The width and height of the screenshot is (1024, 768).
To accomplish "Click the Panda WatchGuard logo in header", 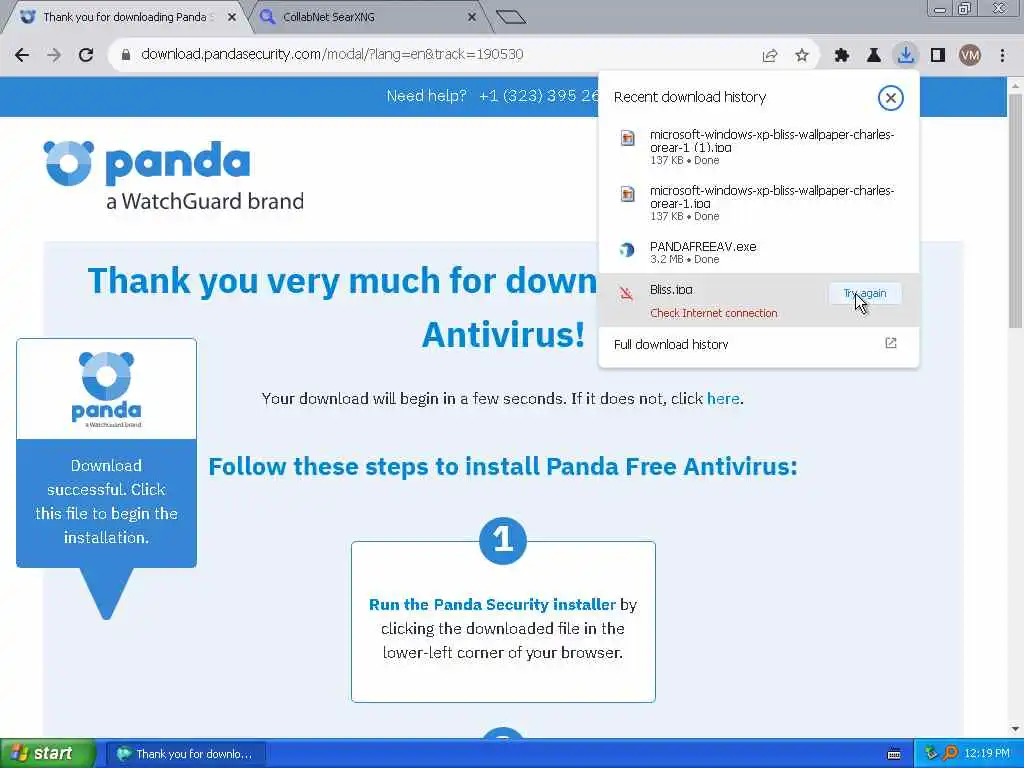I will point(174,175).
